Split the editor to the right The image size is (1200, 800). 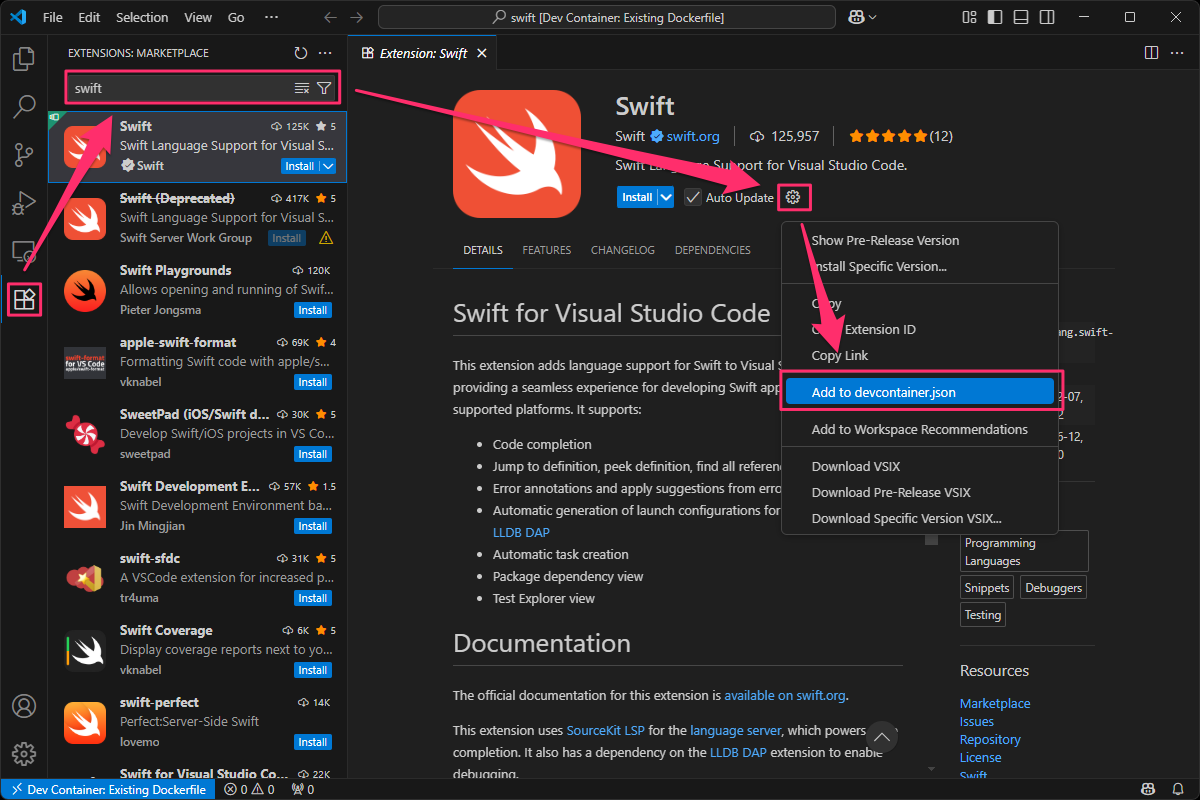coord(1151,53)
